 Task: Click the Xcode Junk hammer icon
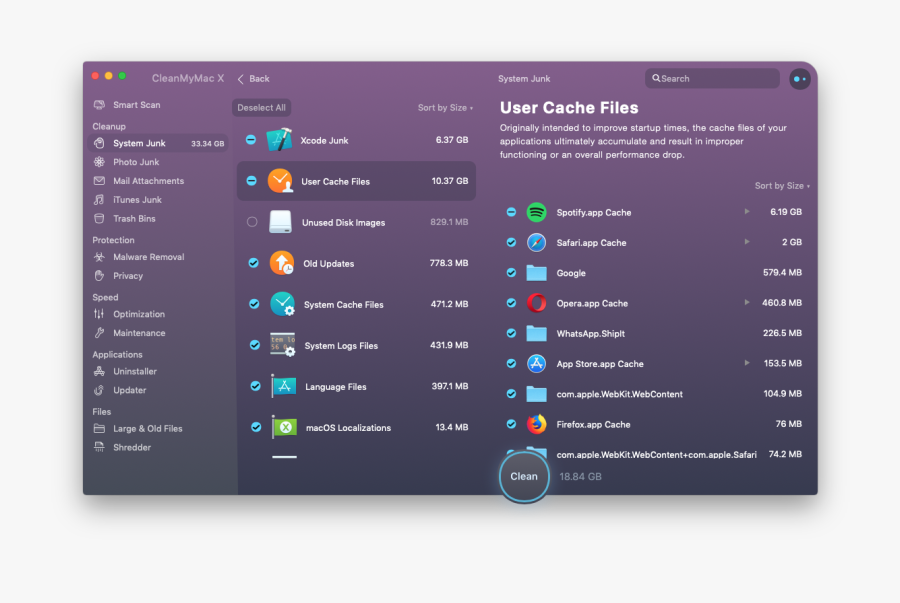point(280,141)
